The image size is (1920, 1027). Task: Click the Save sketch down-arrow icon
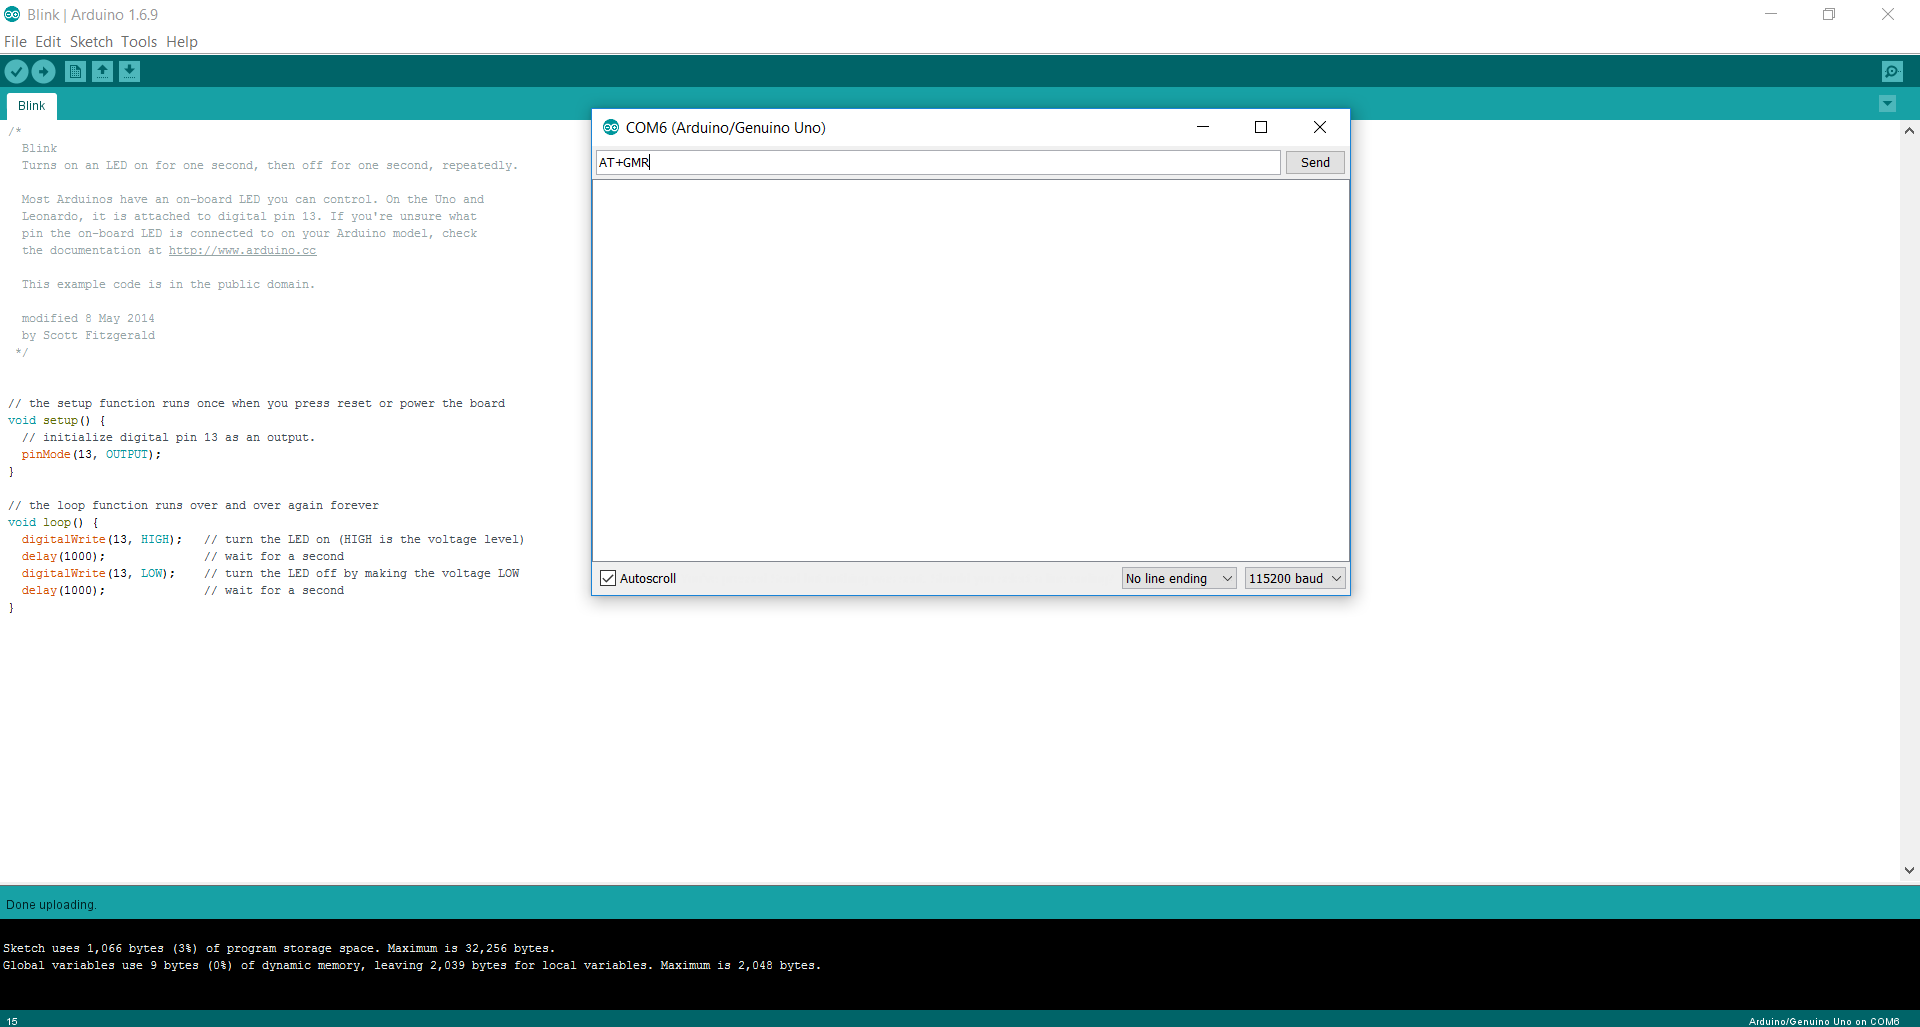[129, 71]
